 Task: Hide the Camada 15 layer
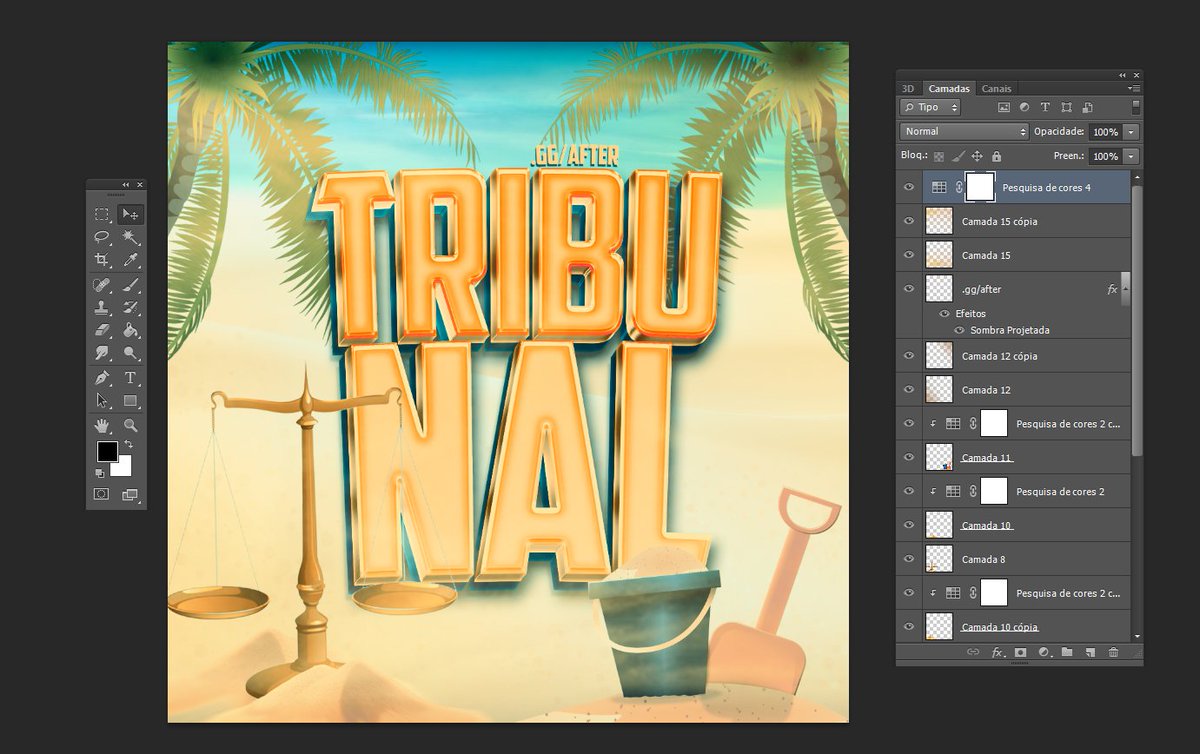pyautogui.click(x=909, y=255)
